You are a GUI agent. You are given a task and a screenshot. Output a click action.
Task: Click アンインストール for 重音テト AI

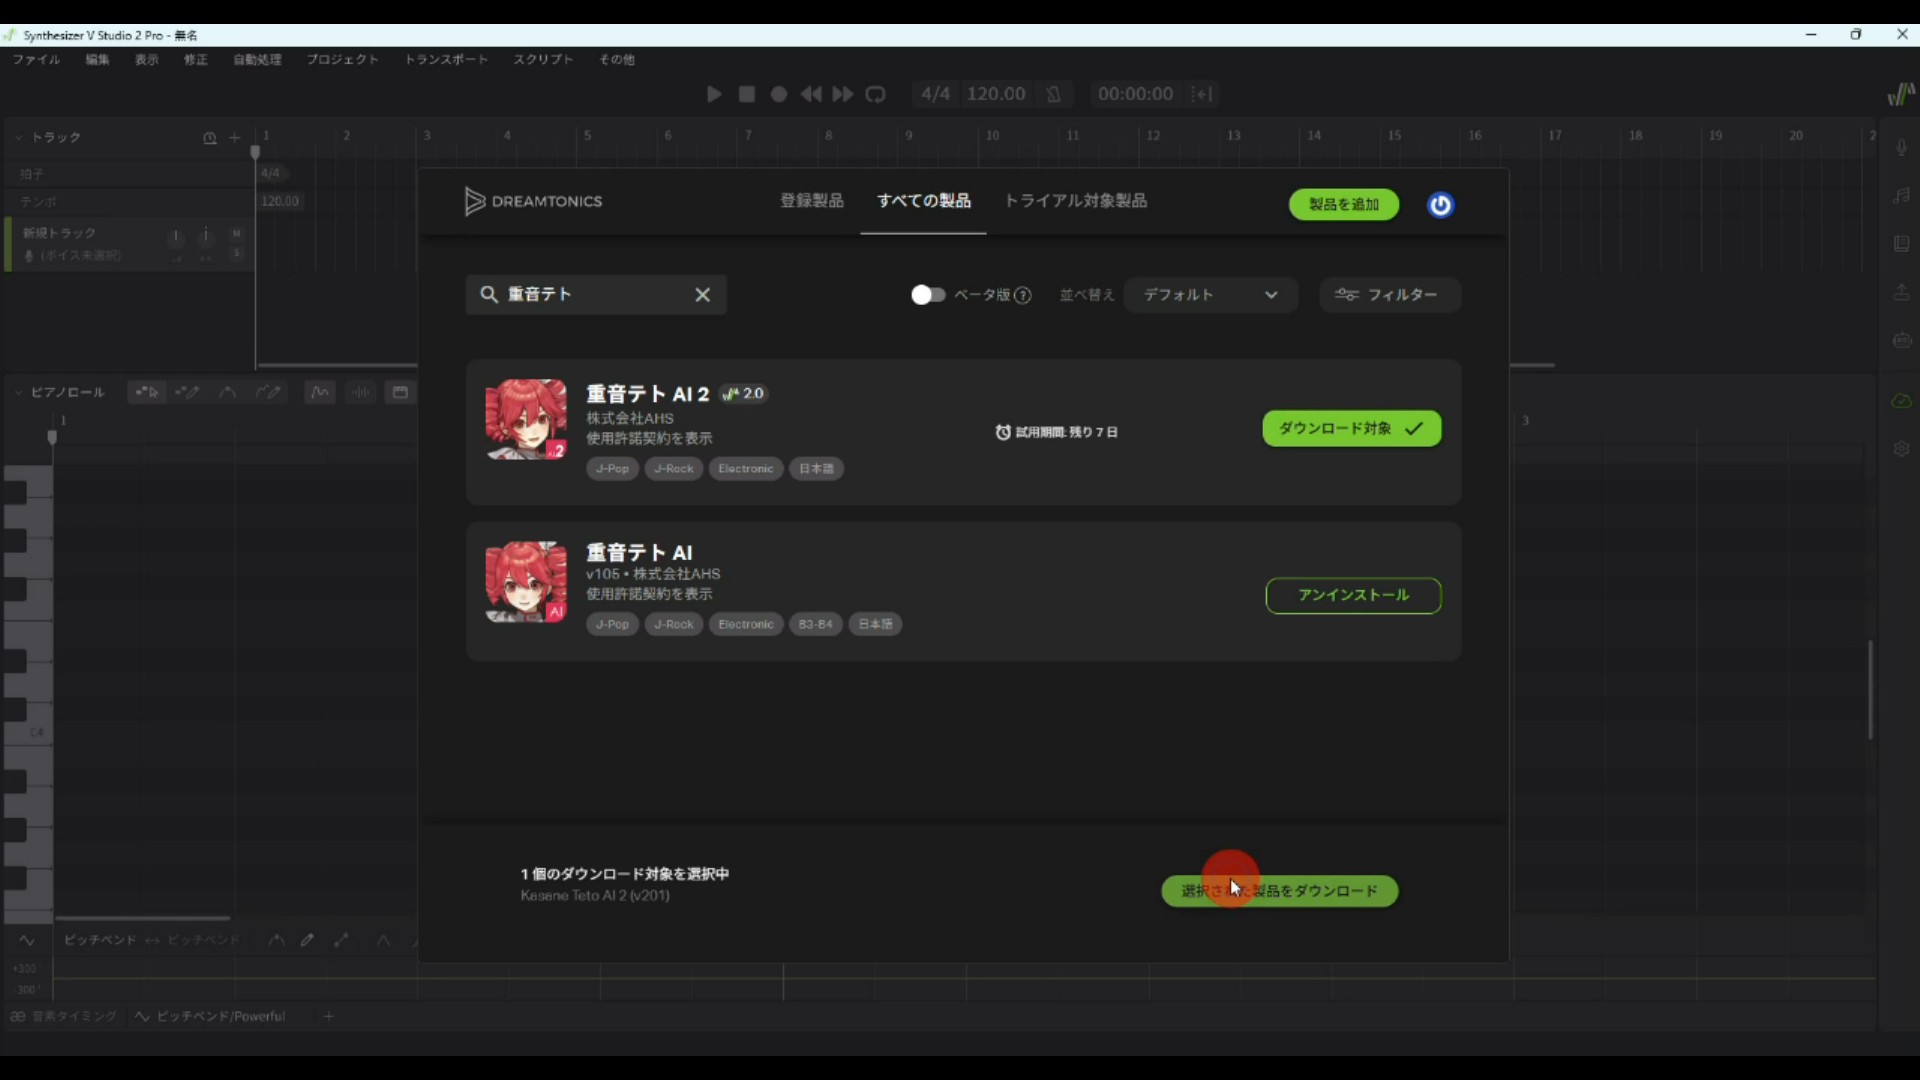click(x=1352, y=595)
